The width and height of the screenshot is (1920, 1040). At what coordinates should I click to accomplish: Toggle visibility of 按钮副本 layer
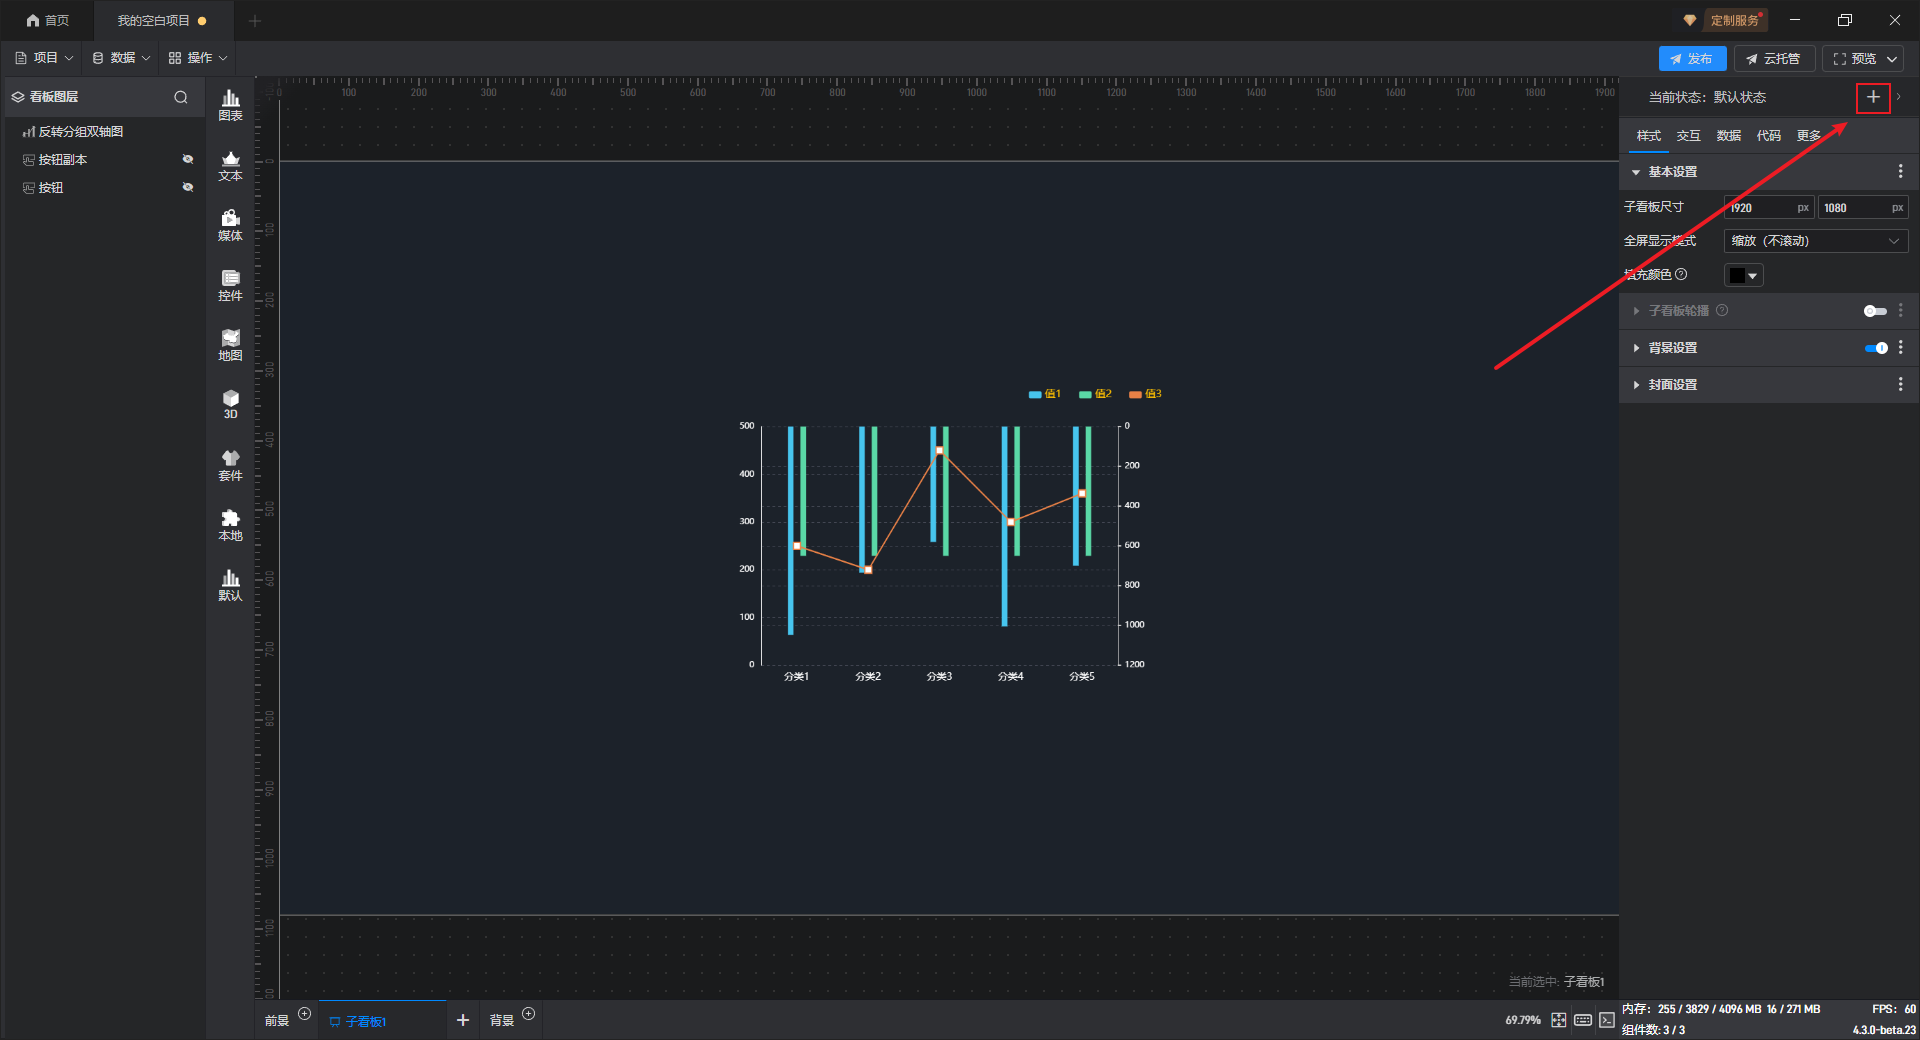tap(187, 159)
